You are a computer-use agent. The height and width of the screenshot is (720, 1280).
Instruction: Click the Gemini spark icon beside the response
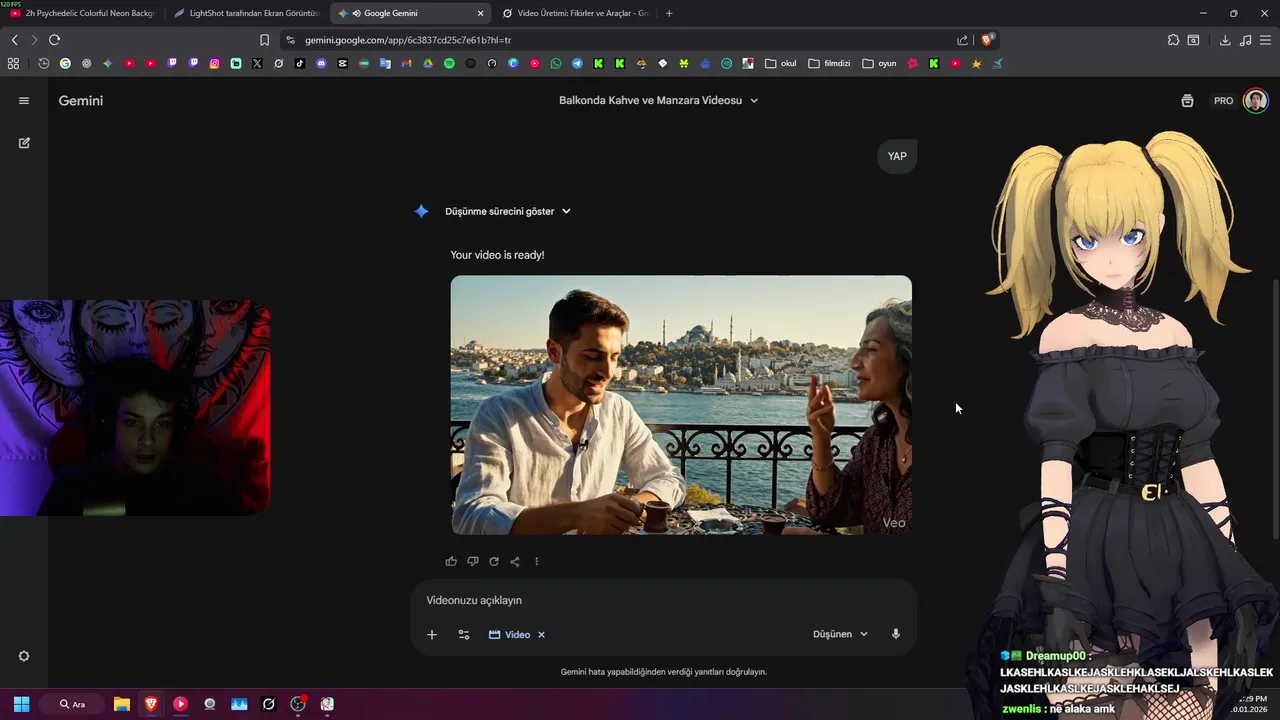click(x=422, y=211)
